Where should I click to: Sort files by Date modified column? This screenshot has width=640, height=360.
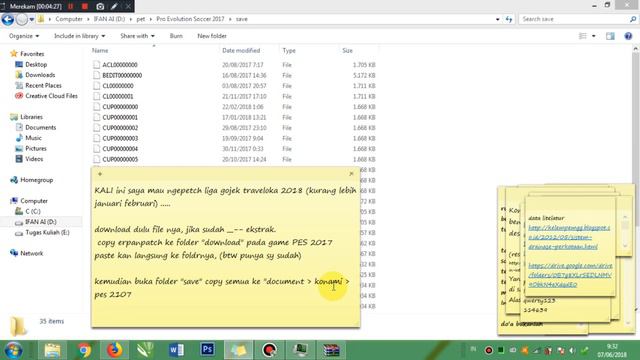tap(241, 51)
